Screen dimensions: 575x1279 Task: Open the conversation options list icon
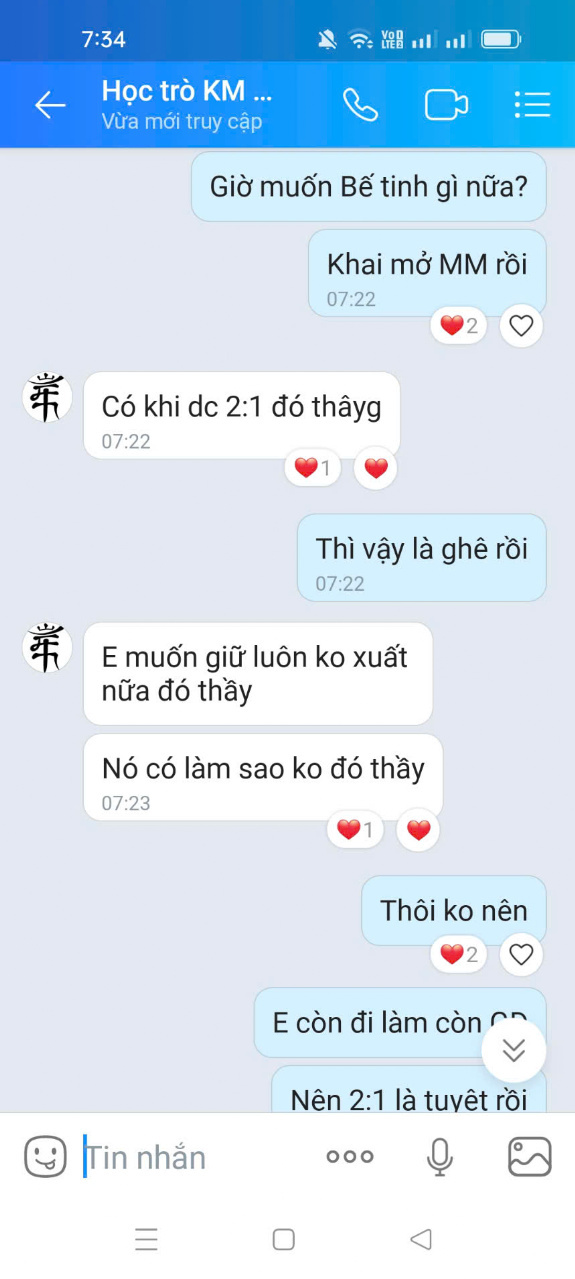click(532, 105)
